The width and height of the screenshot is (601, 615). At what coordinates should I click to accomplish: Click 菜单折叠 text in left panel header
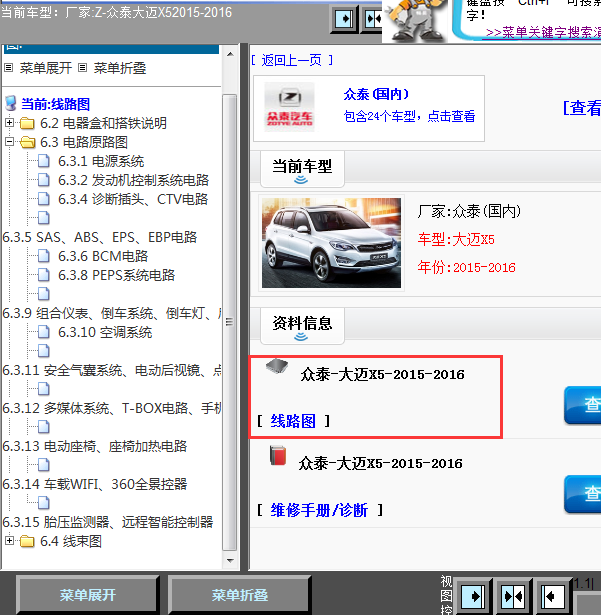(120, 68)
